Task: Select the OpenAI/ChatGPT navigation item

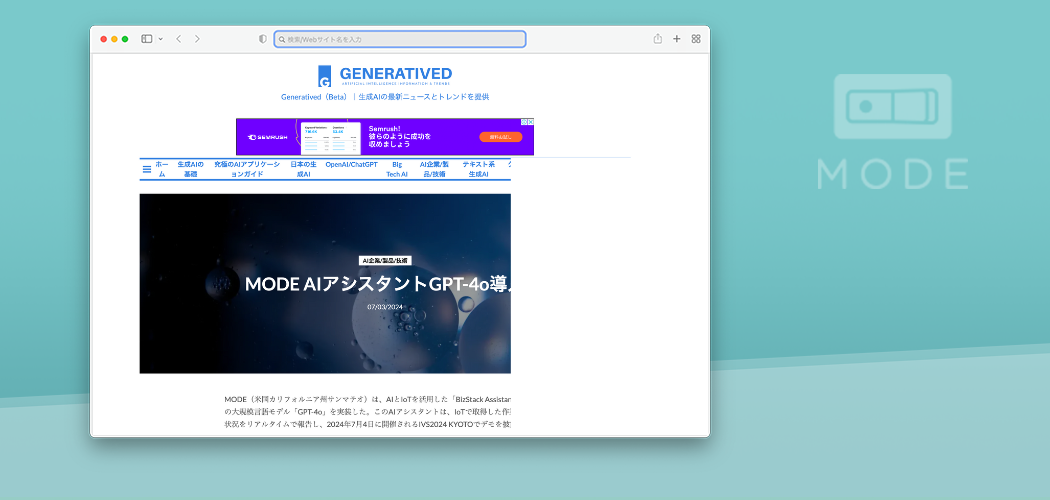Action: coord(352,164)
